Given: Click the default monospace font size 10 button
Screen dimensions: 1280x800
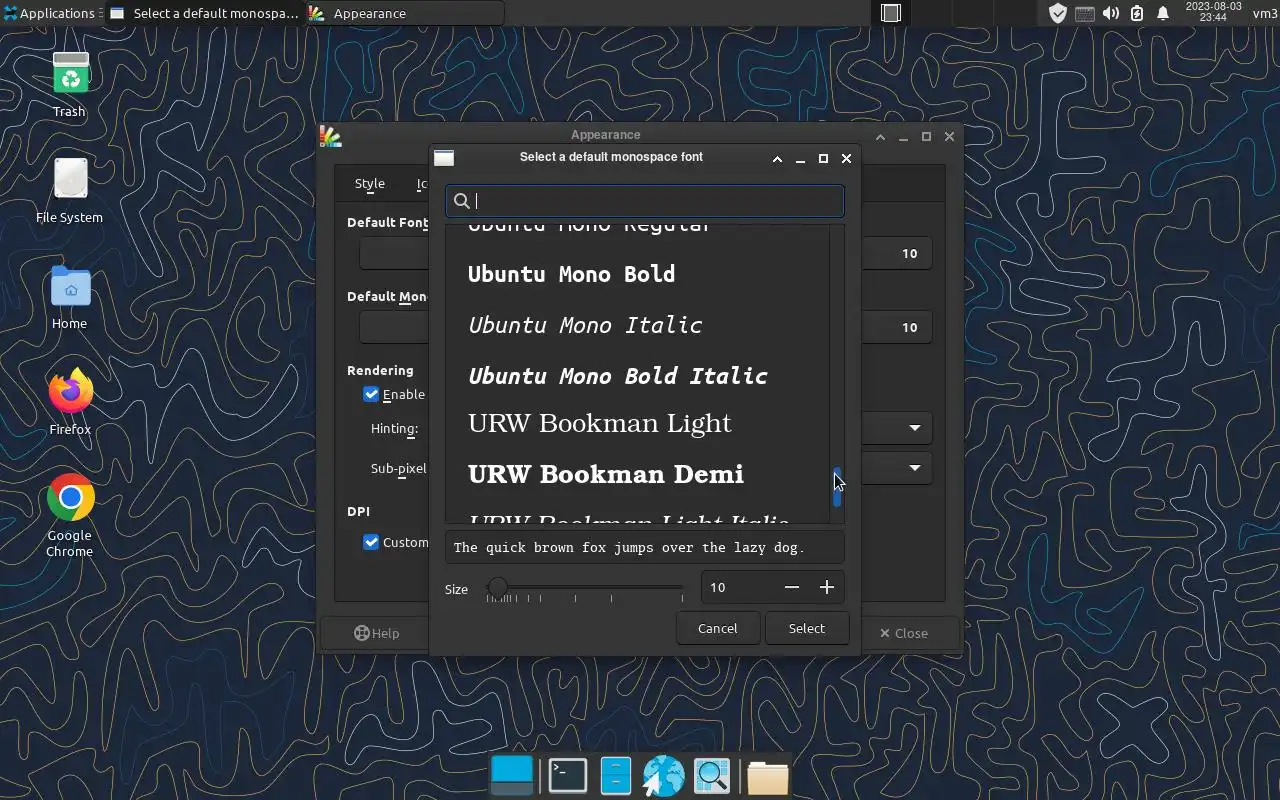Looking at the screenshot, I should [x=909, y=327].
